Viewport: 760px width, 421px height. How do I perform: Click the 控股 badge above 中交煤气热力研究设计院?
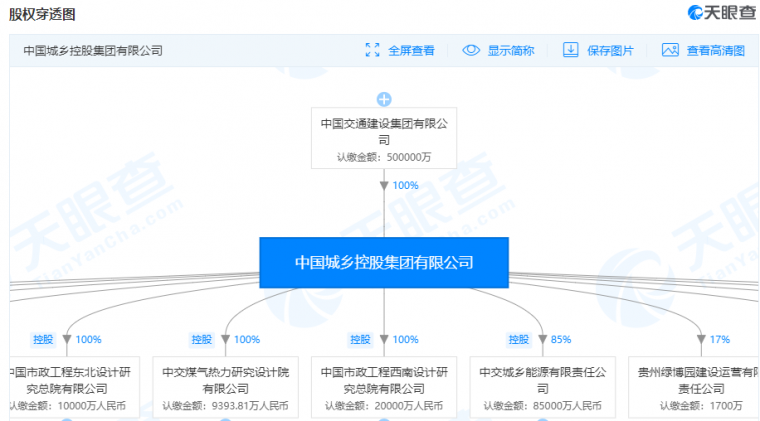[x=200, y=339]
